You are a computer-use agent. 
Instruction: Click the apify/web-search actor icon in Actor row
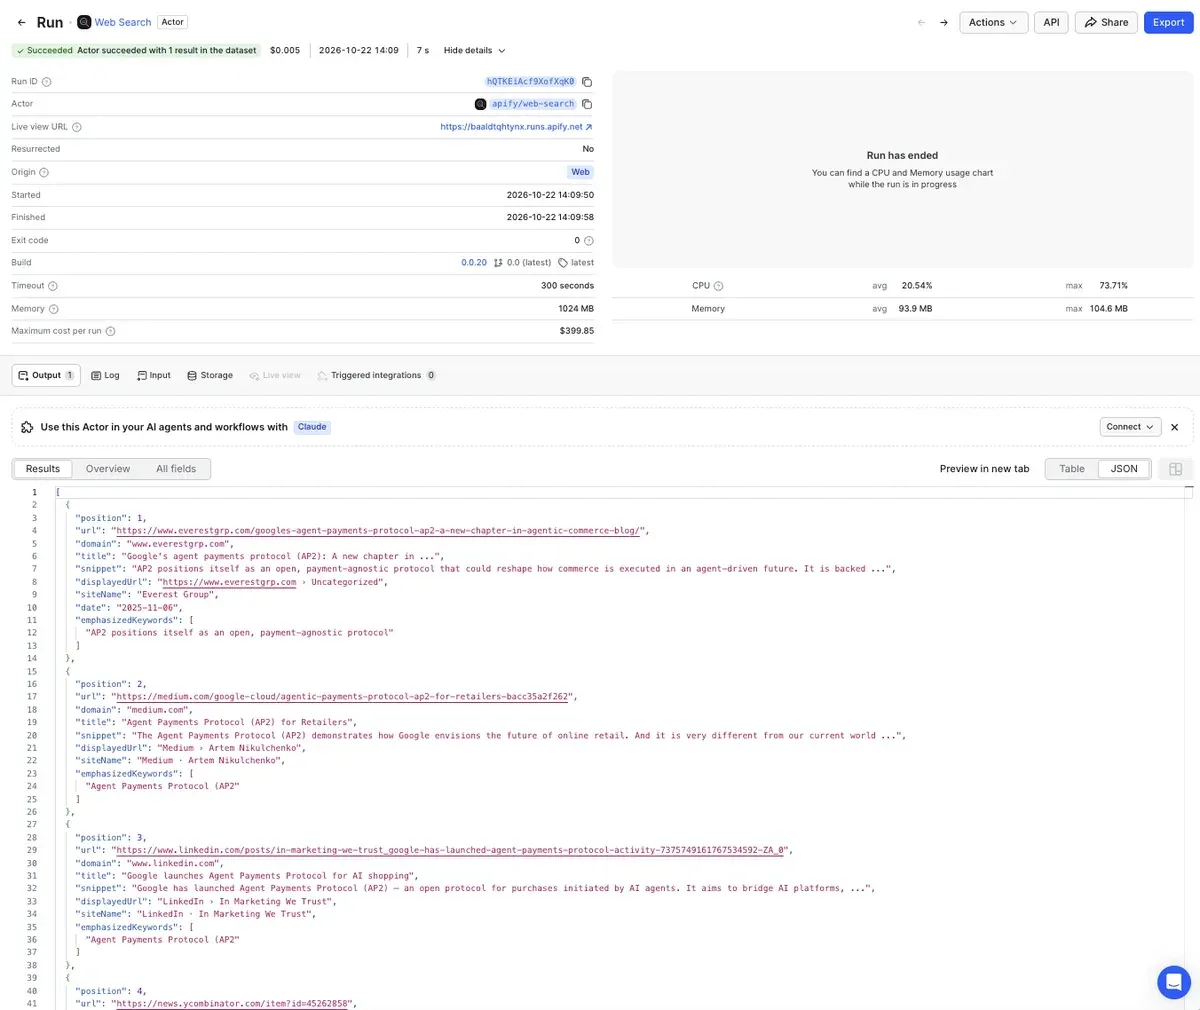point(480,104)
